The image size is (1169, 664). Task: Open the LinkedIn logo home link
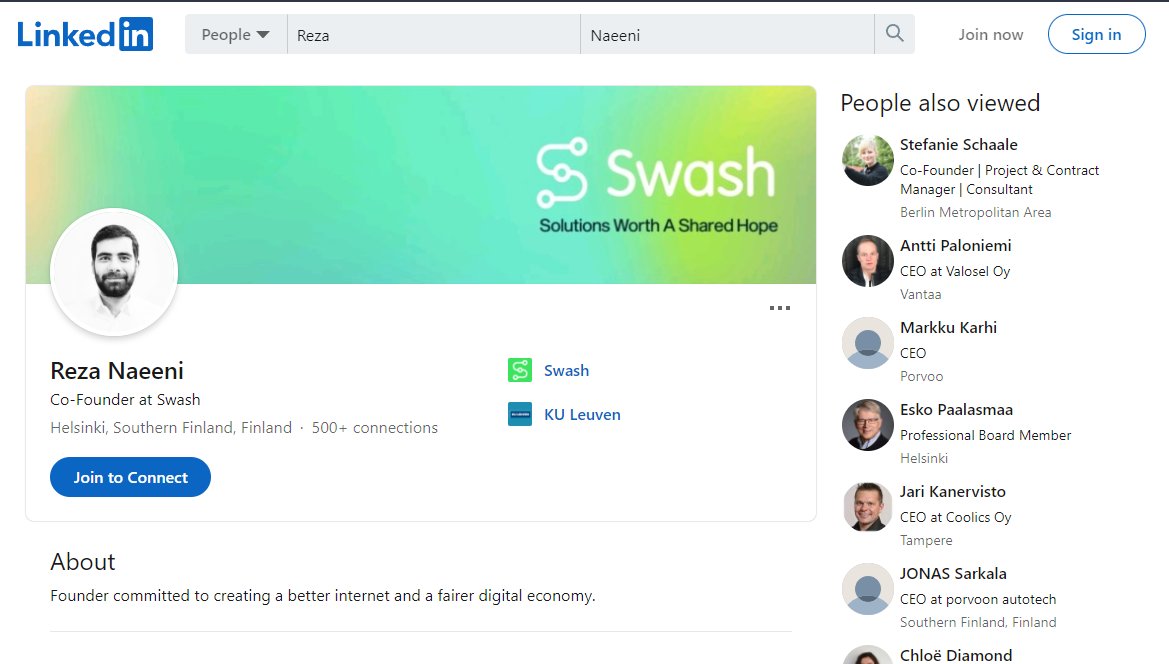click(85, 34)
